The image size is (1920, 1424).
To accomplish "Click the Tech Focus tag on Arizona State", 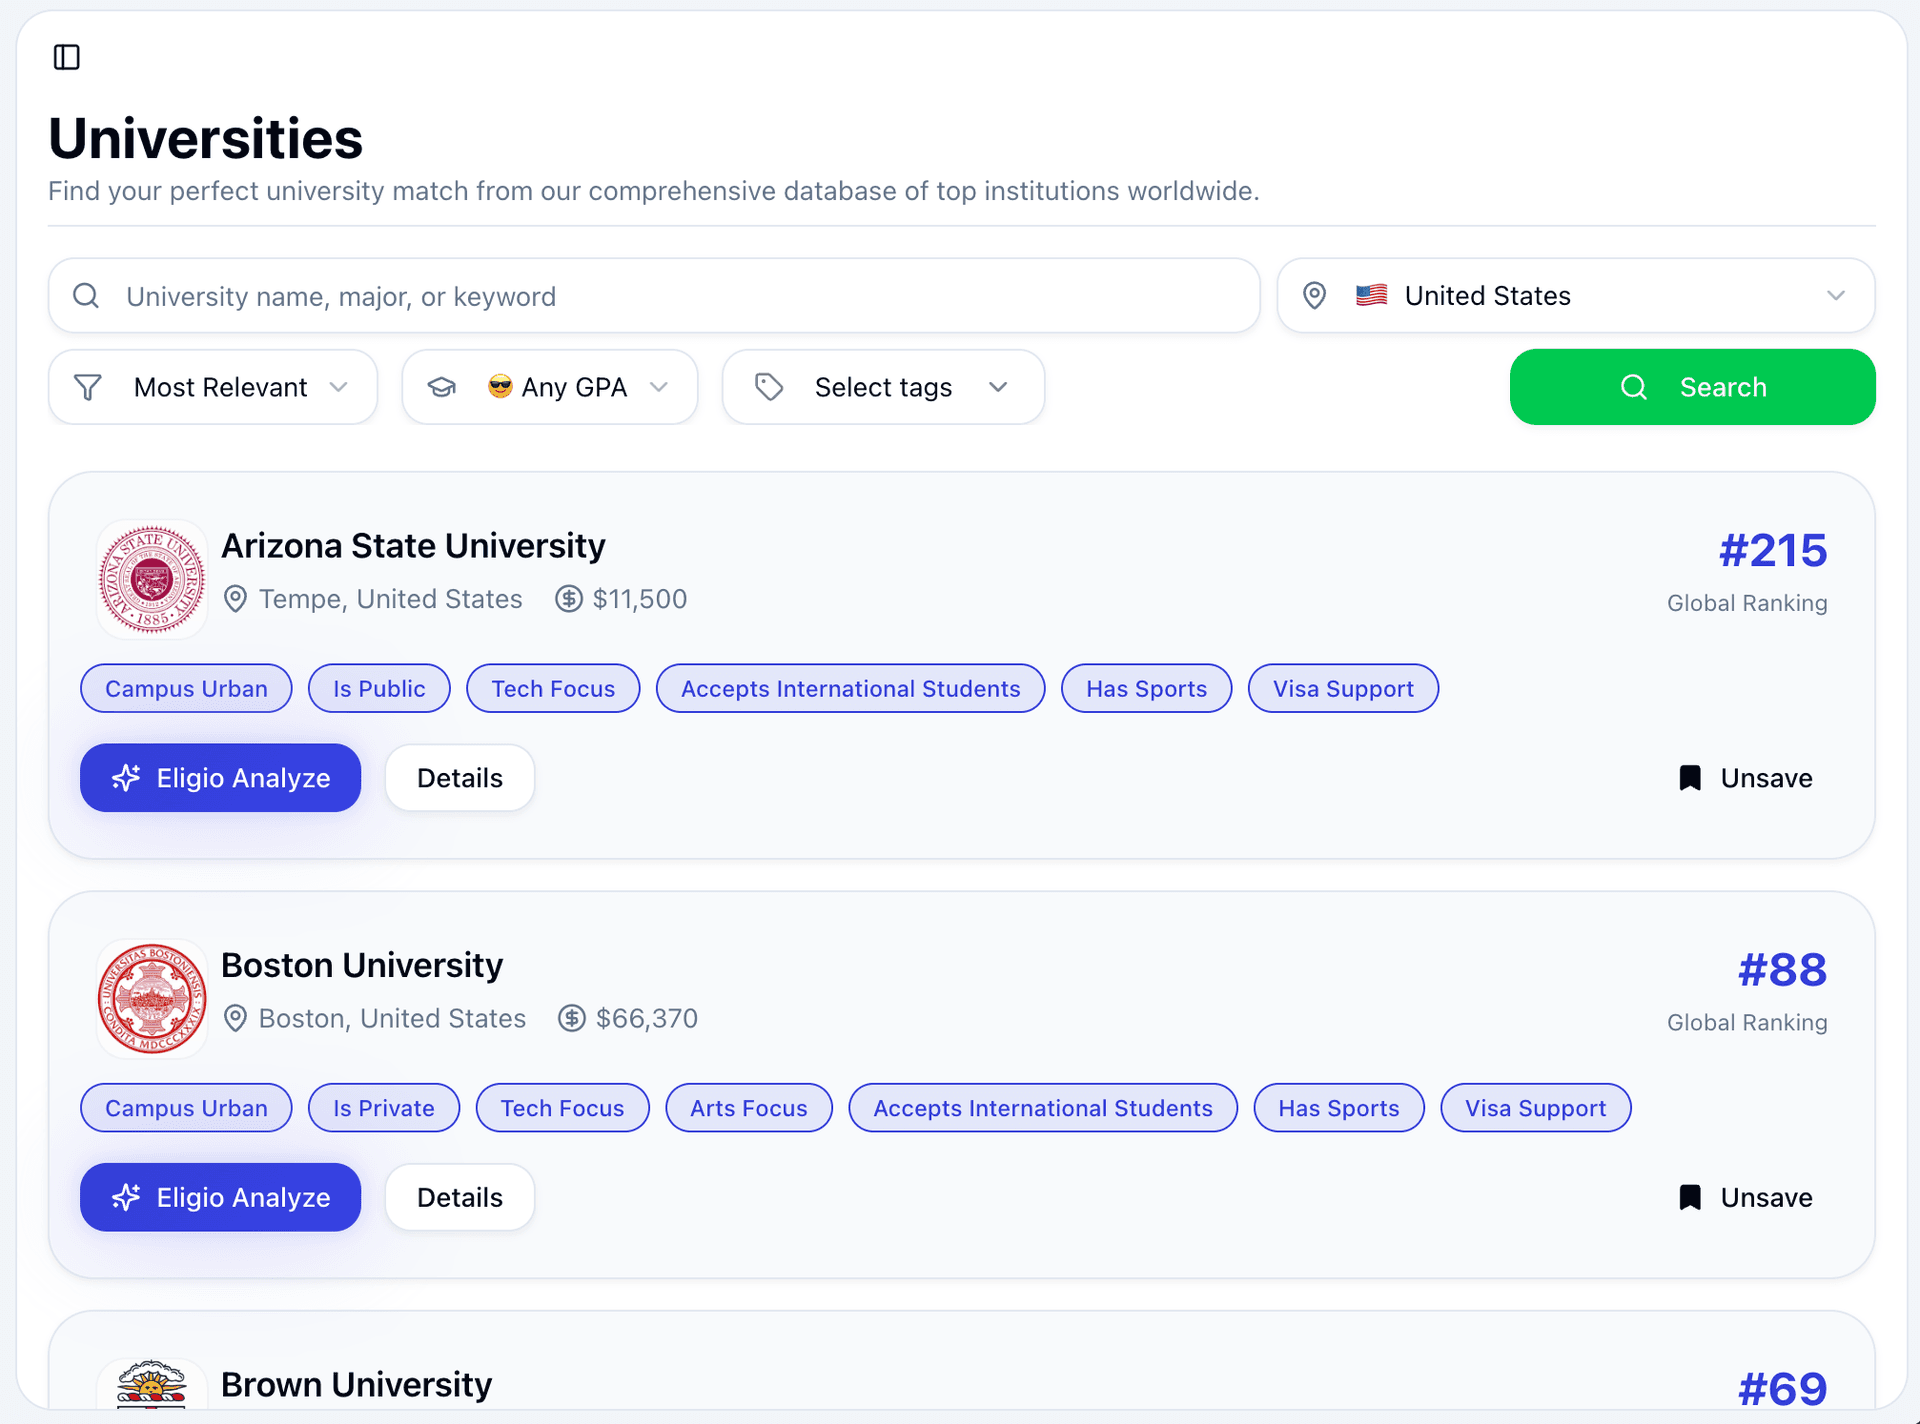I will [x=553, y=688].
